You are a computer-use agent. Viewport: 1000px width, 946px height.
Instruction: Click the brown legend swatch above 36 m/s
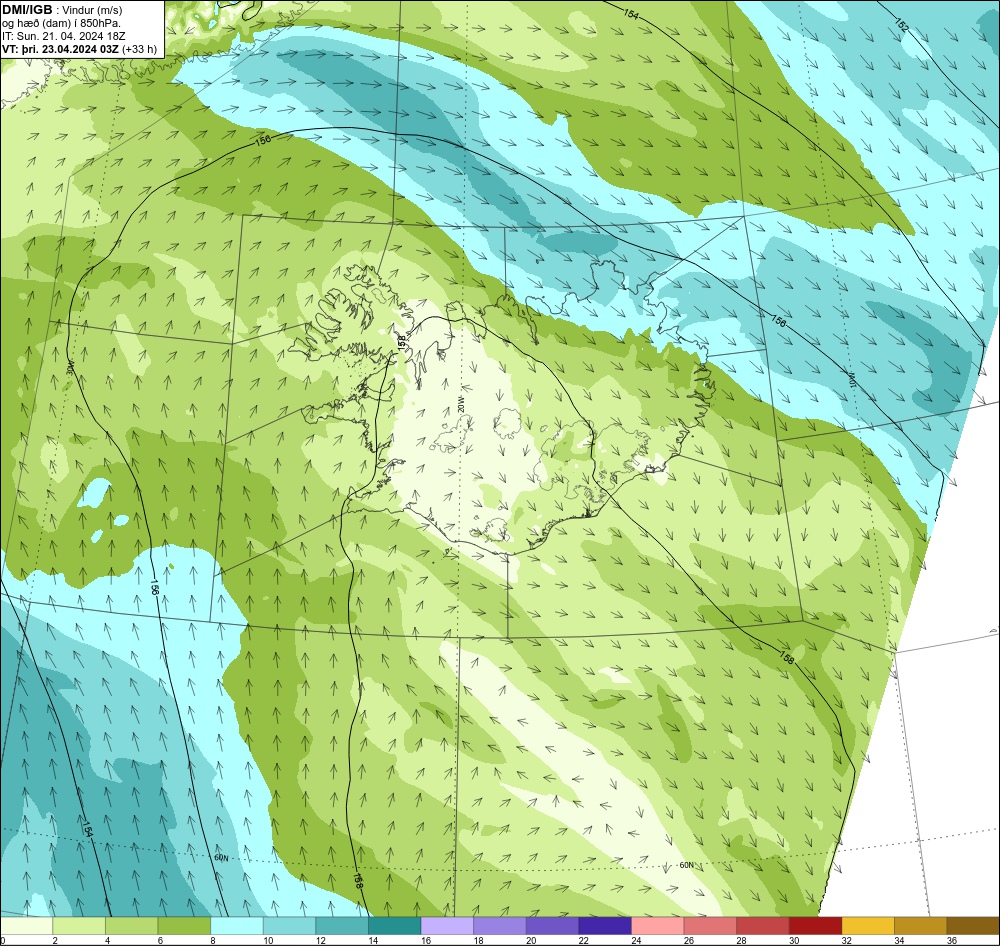click(973, 926)
